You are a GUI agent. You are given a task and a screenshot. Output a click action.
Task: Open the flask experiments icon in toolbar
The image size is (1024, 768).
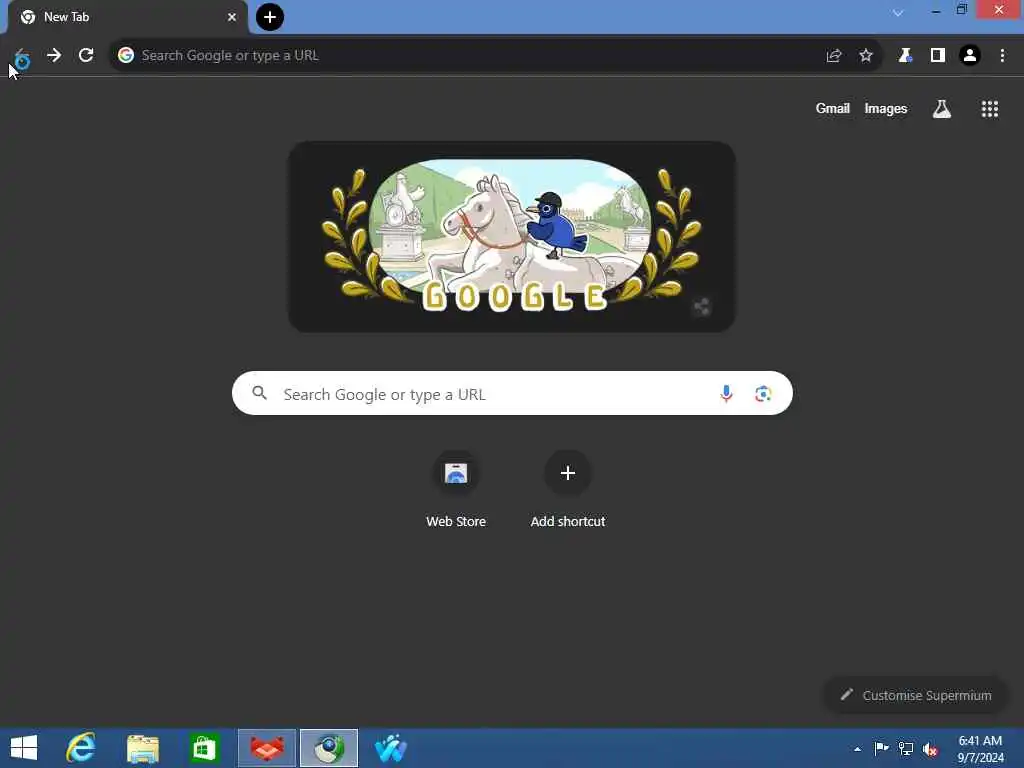905,56
